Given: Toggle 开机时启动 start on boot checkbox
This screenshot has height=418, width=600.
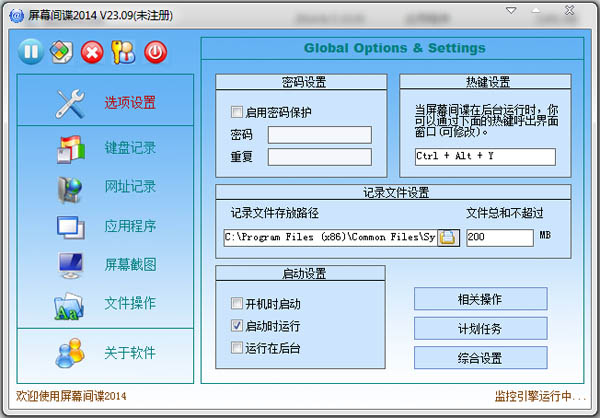Looking at the screenshot, I should [237, 303].
